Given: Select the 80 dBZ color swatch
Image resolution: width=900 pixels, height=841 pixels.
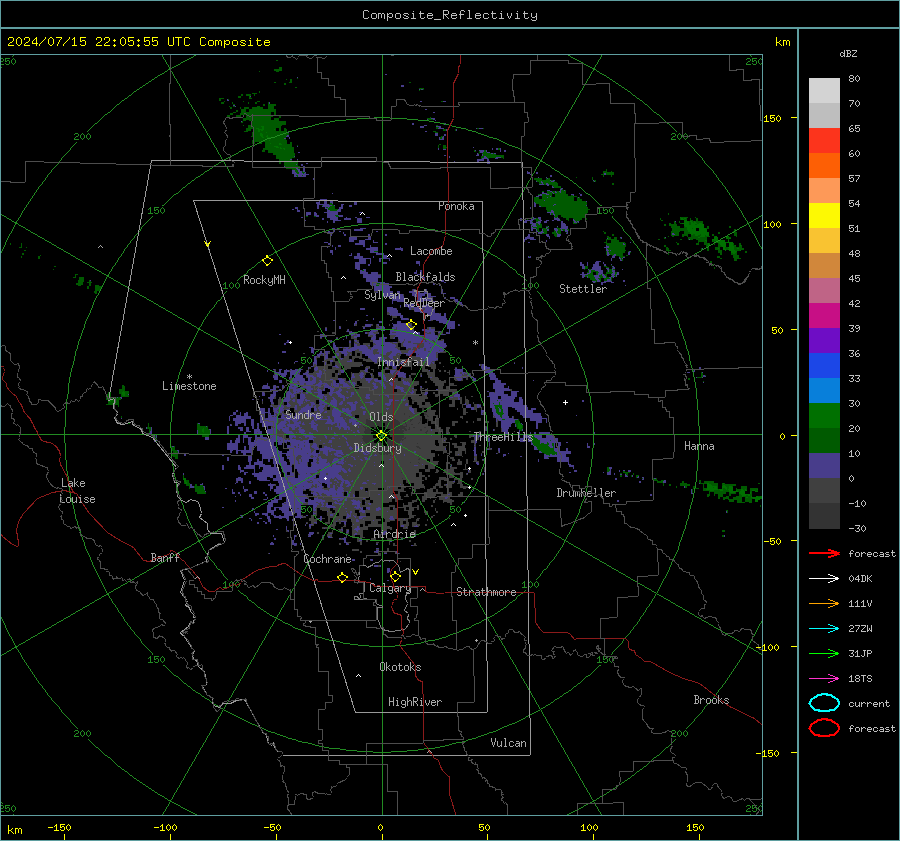Looking at the screenshot, I should (824, 90).
